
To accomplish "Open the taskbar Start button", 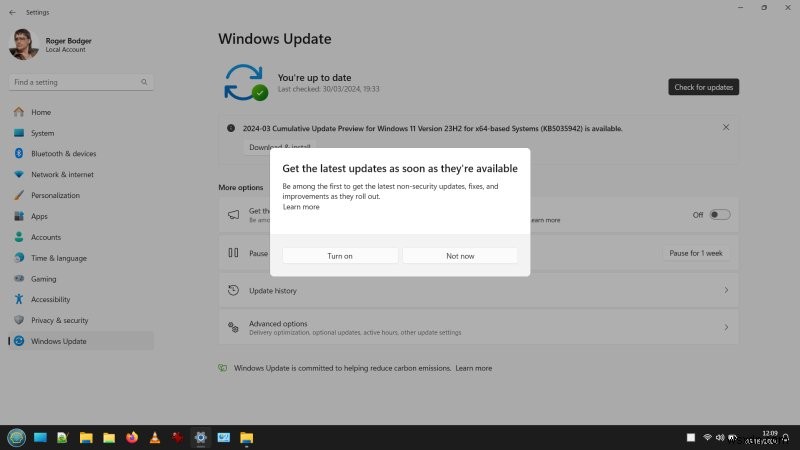I will pyautogui.click(x=16, y=437).
